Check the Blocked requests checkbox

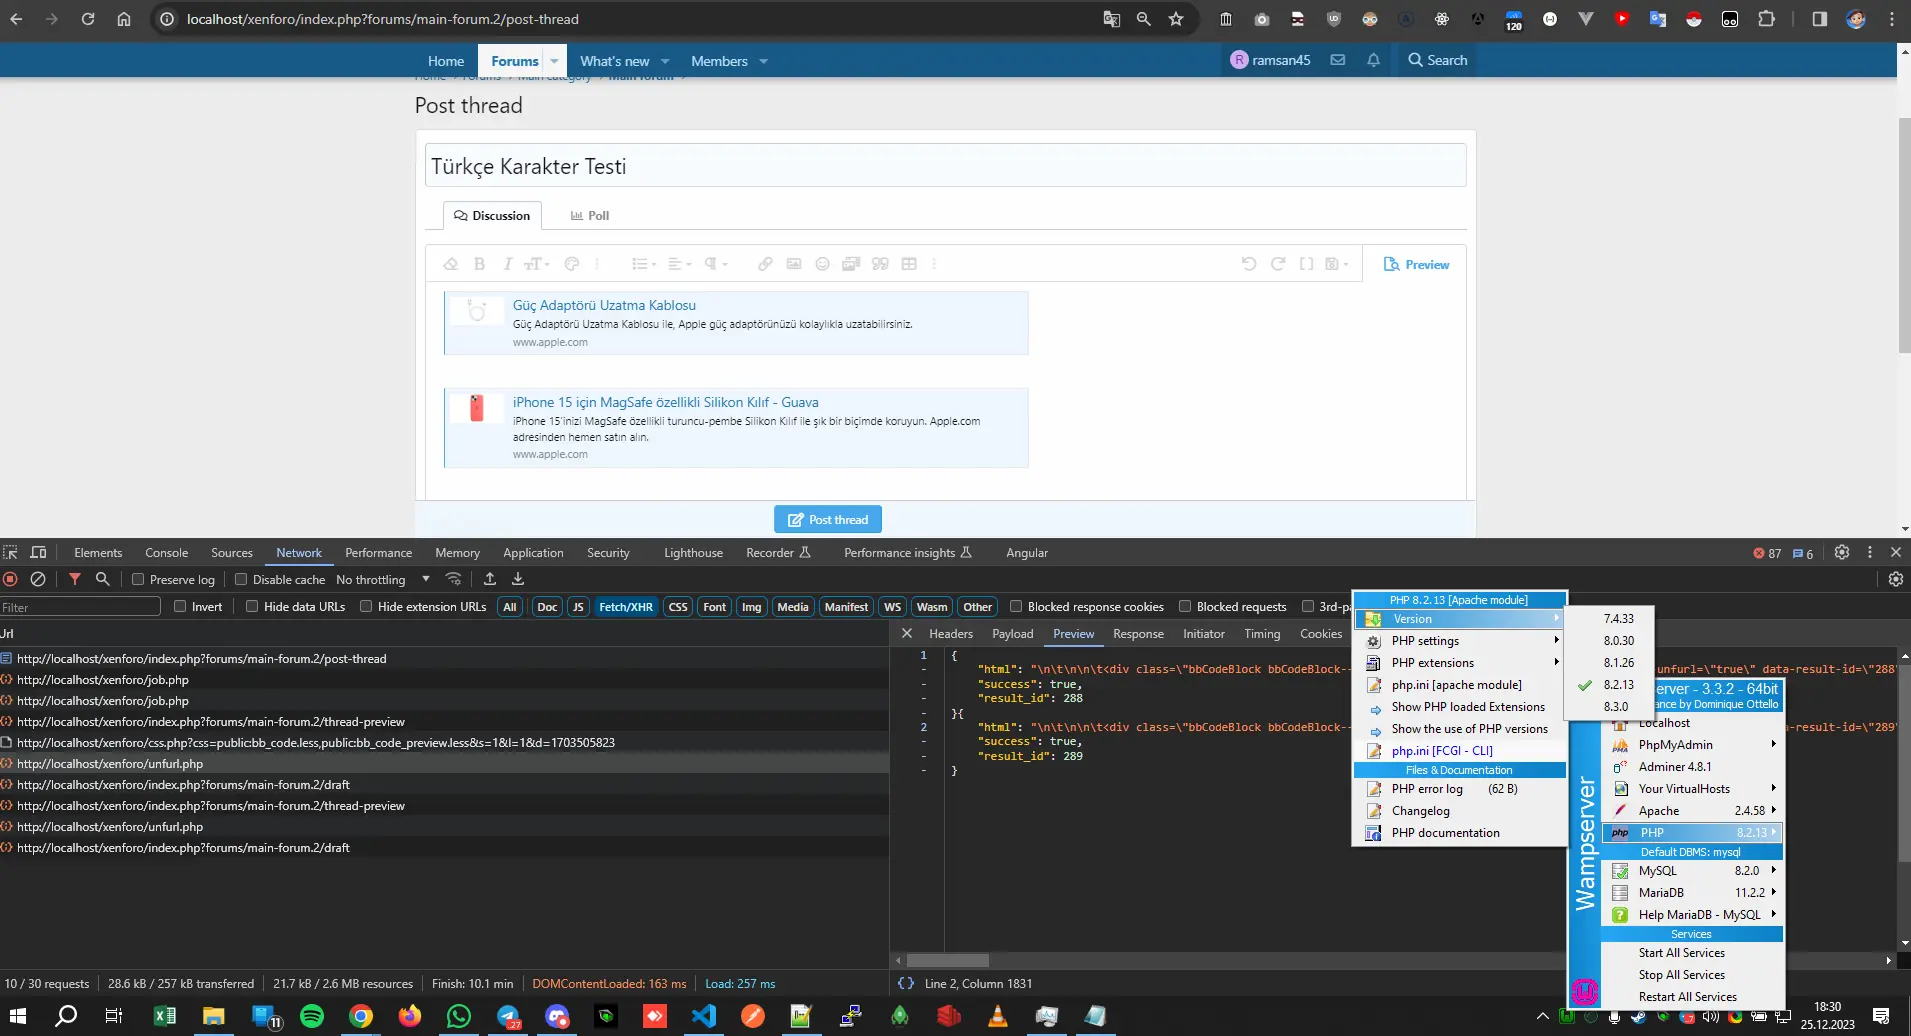click(x=1185, y=606)
